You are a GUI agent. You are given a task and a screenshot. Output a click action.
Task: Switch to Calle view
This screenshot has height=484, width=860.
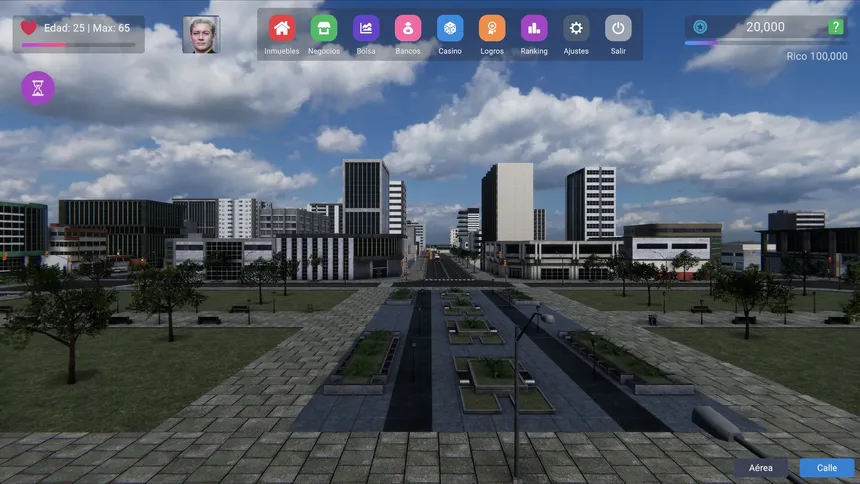(x=827, y=468)
